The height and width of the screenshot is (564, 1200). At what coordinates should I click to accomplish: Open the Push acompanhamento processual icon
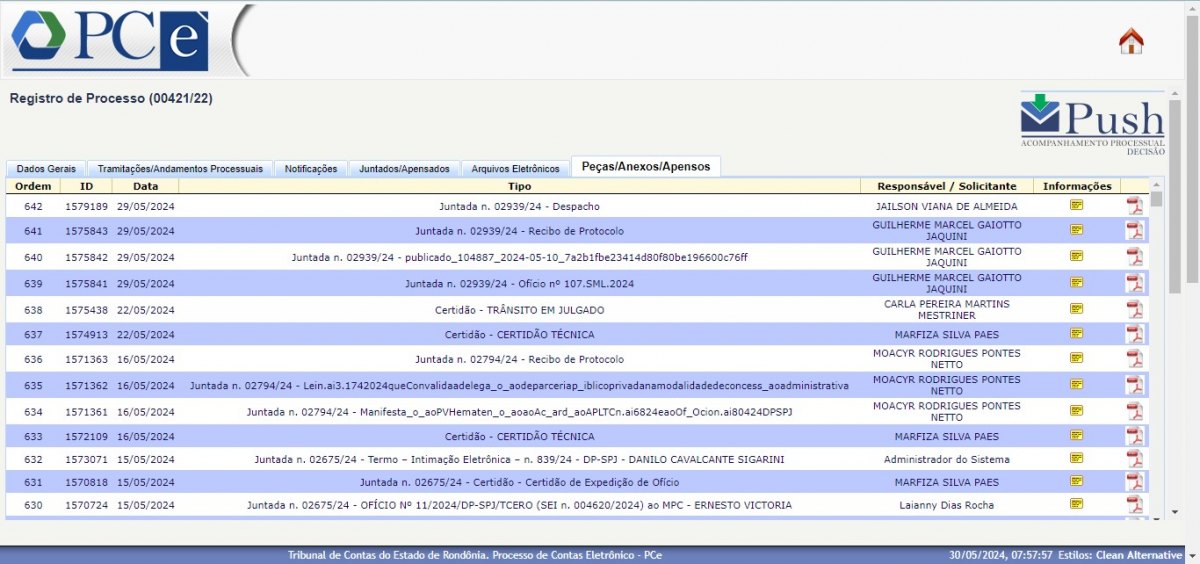click(1092, 123)
